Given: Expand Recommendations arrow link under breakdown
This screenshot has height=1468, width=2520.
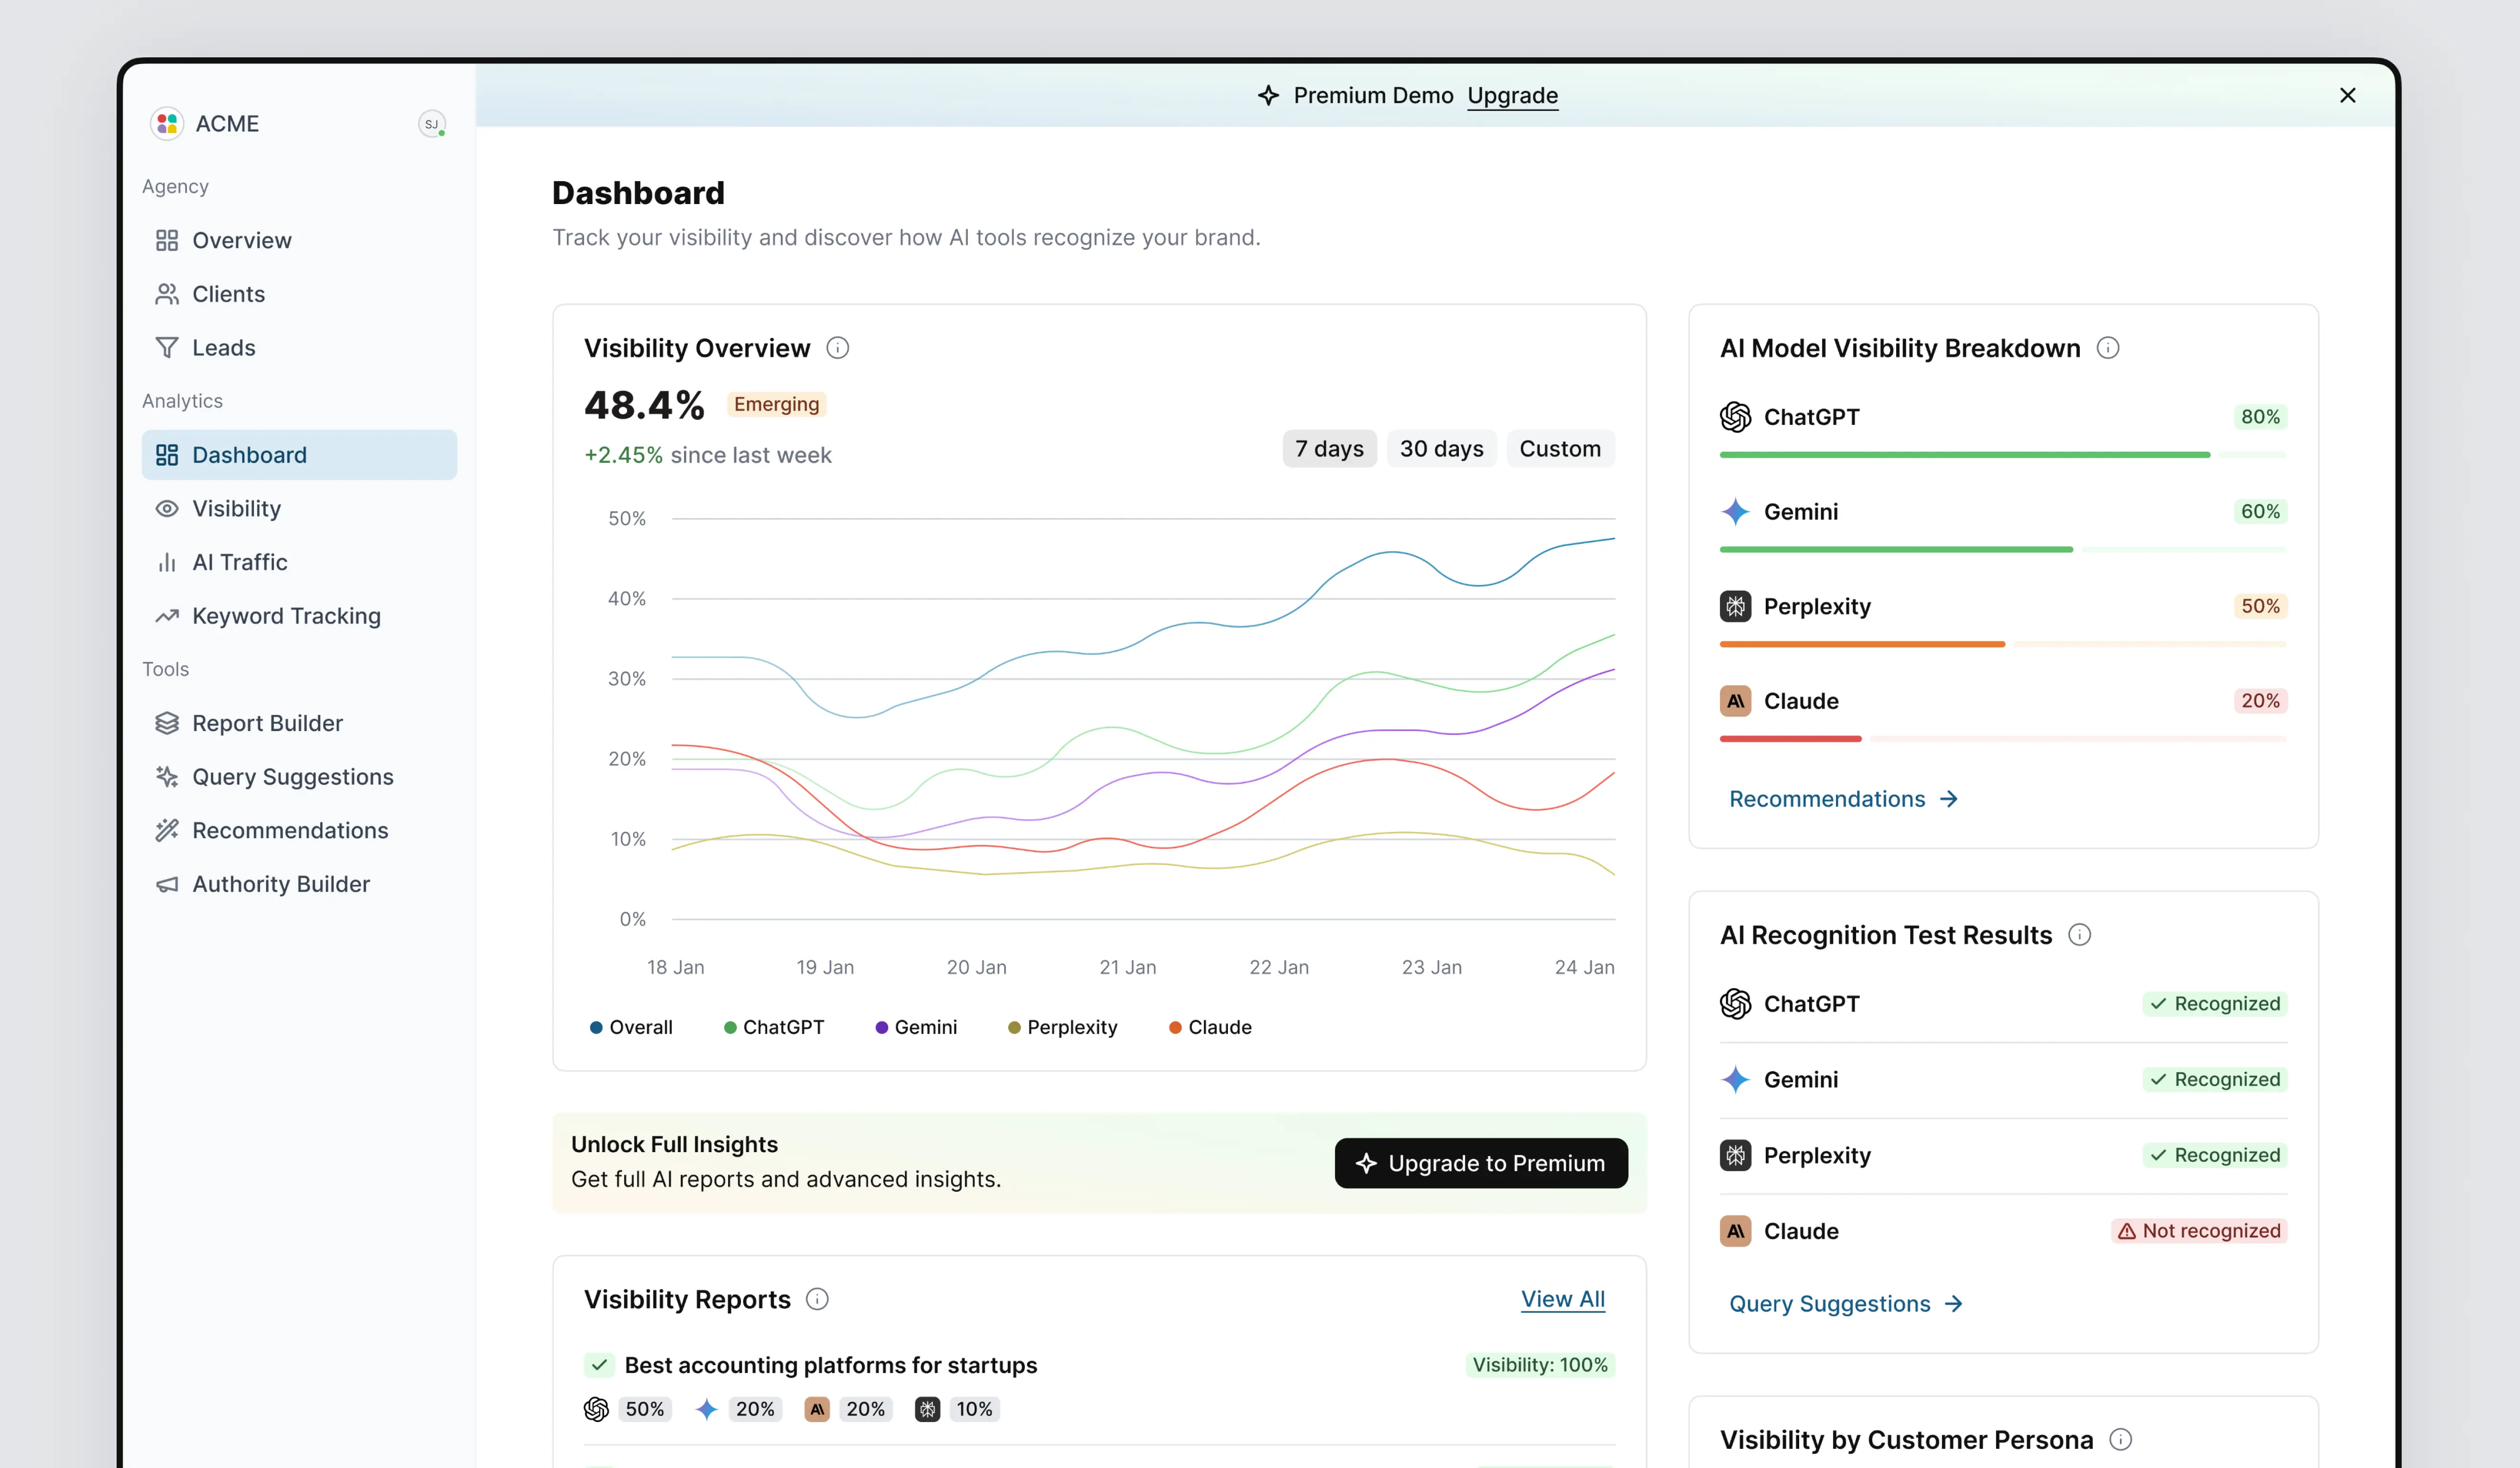Looking at the screenshot, I should point(1843,799).
